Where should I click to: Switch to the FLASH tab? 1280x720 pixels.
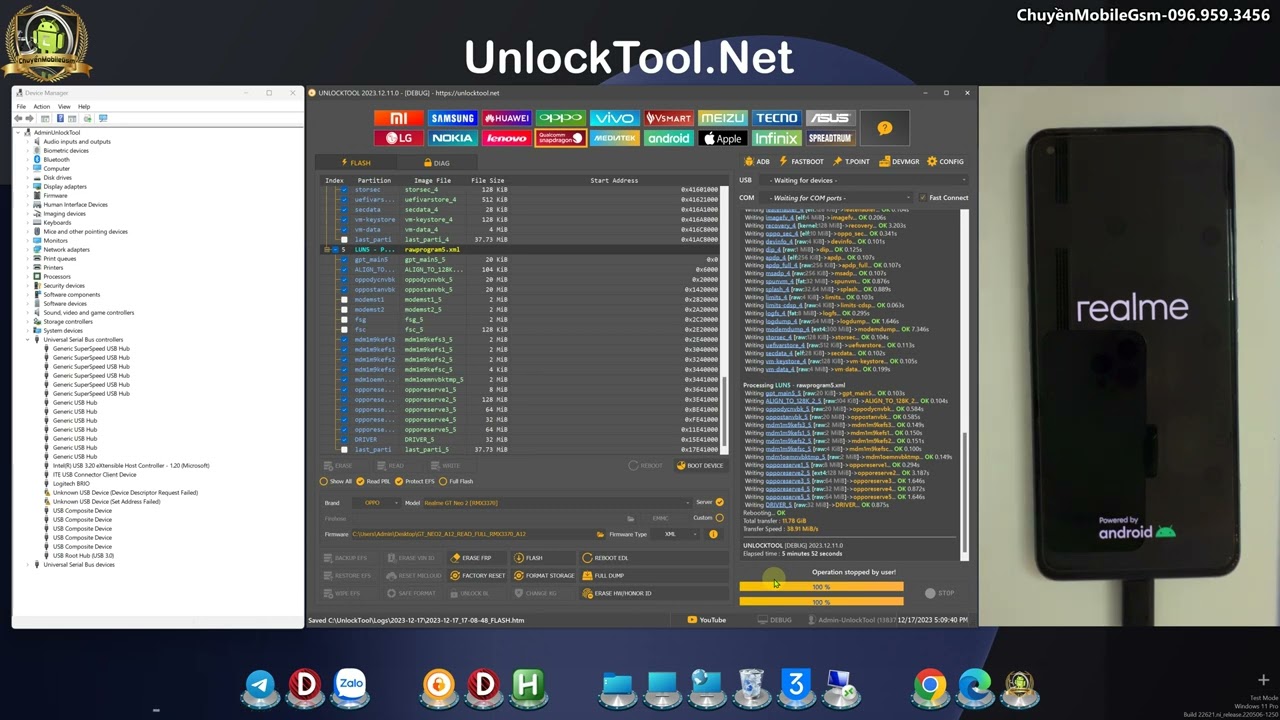(x=355, y=163)
